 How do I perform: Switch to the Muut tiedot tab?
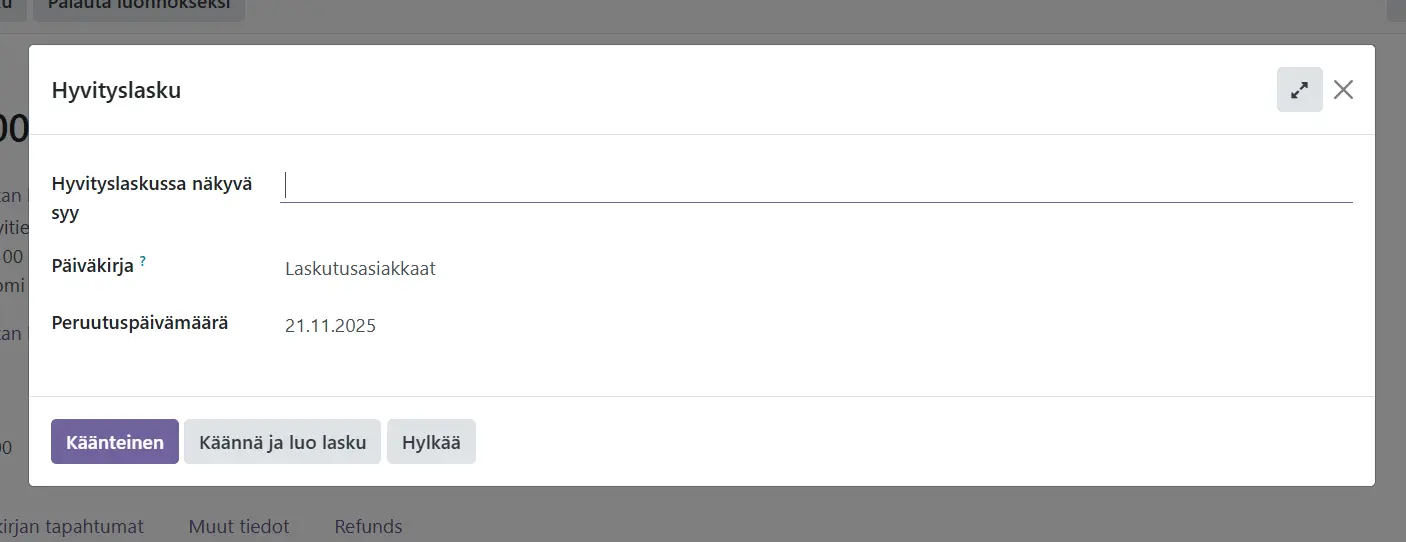[x=239, y=526]
